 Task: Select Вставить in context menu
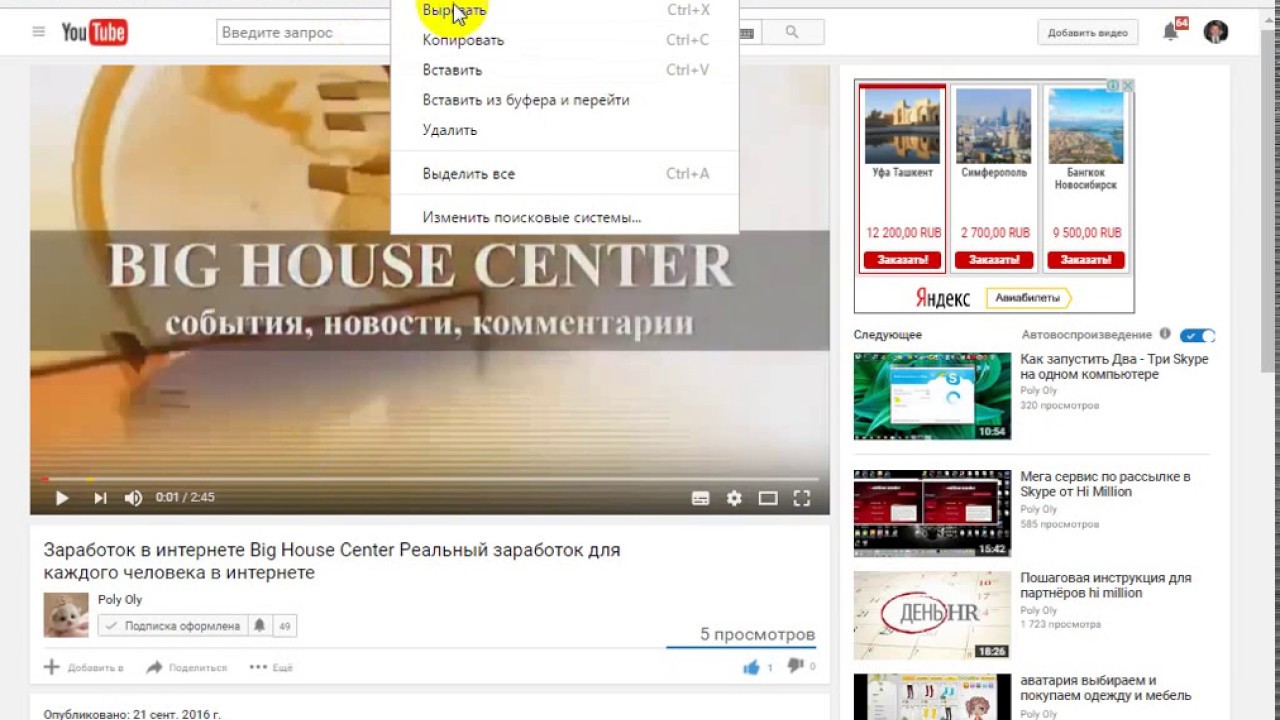(565, 70)
